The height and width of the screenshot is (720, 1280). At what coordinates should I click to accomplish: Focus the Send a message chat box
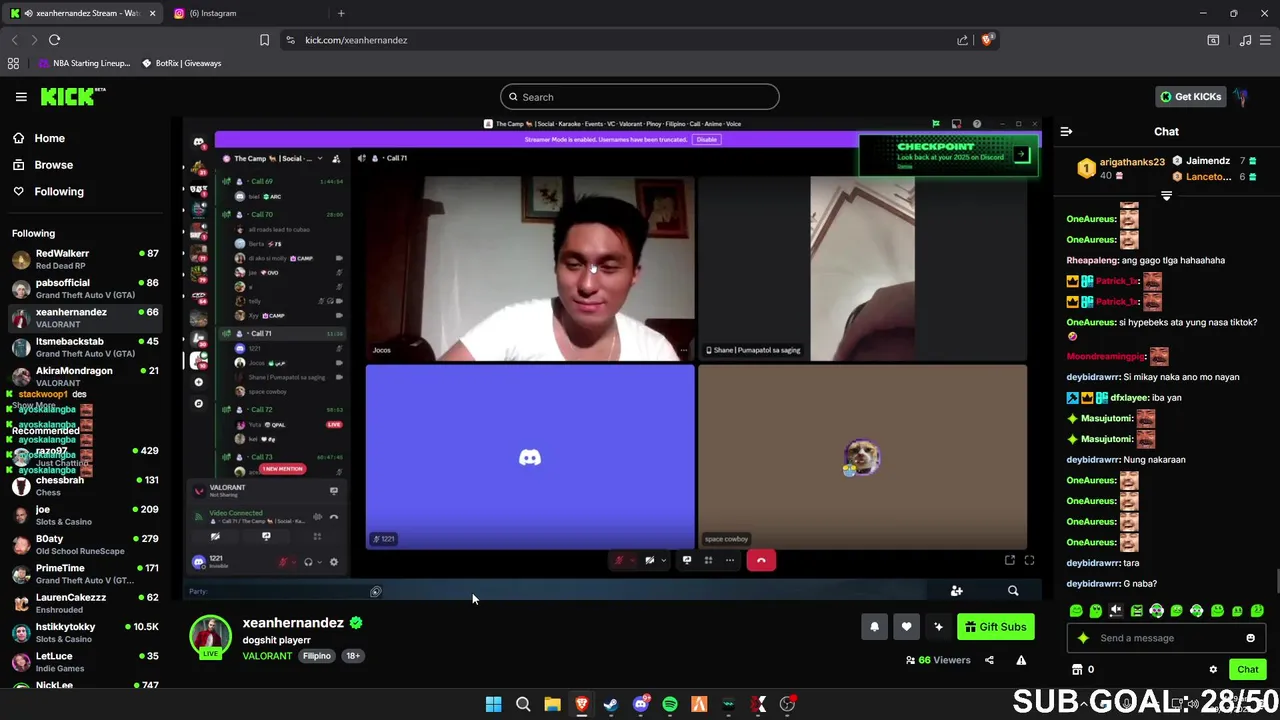tap(1168, 638)
